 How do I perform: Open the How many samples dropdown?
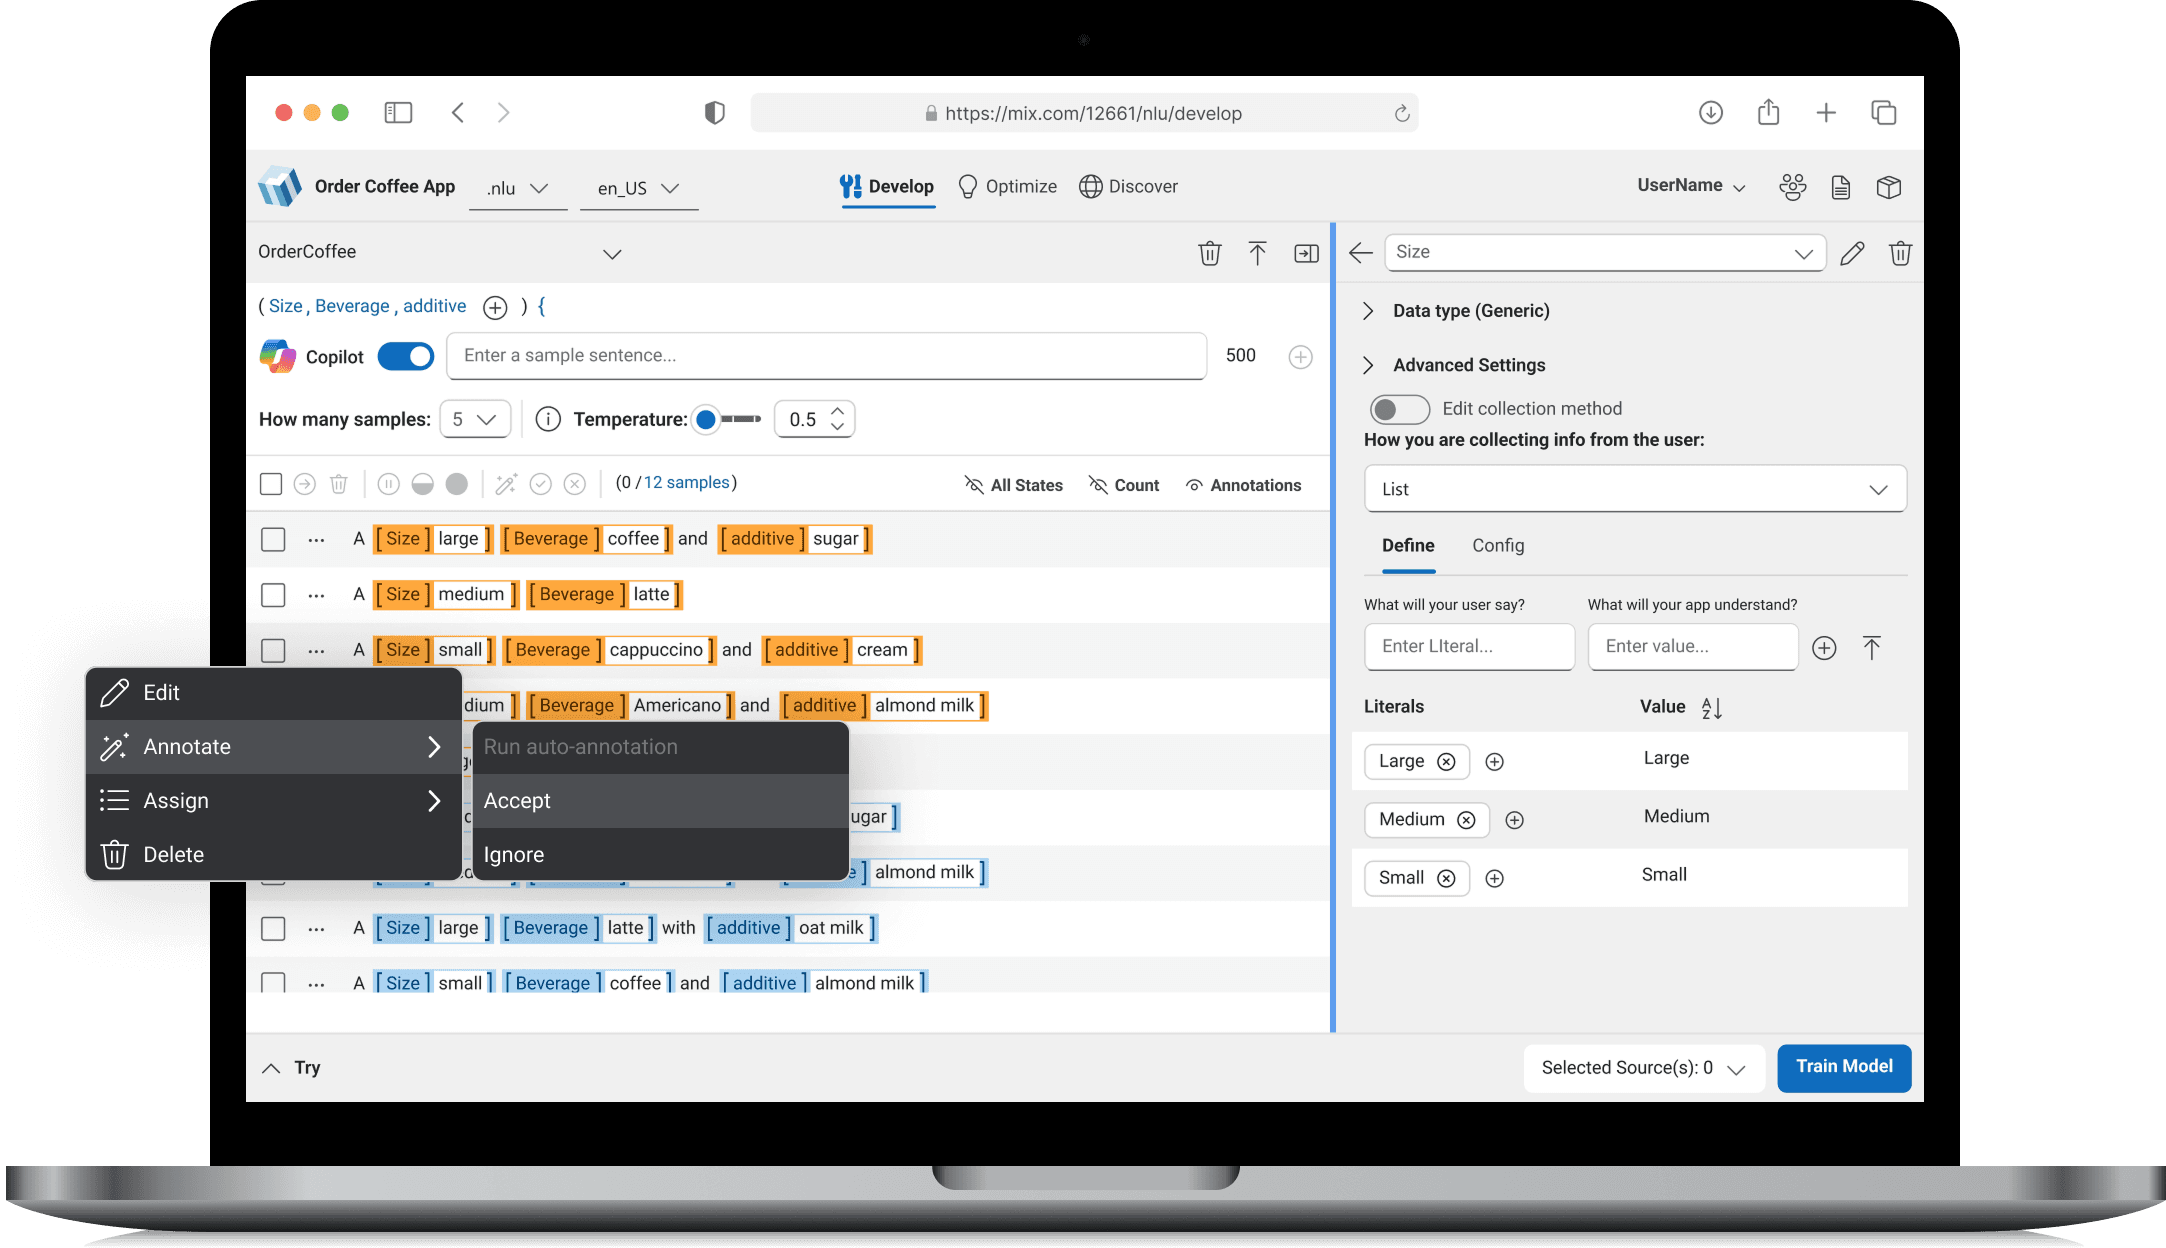(475, 419)
